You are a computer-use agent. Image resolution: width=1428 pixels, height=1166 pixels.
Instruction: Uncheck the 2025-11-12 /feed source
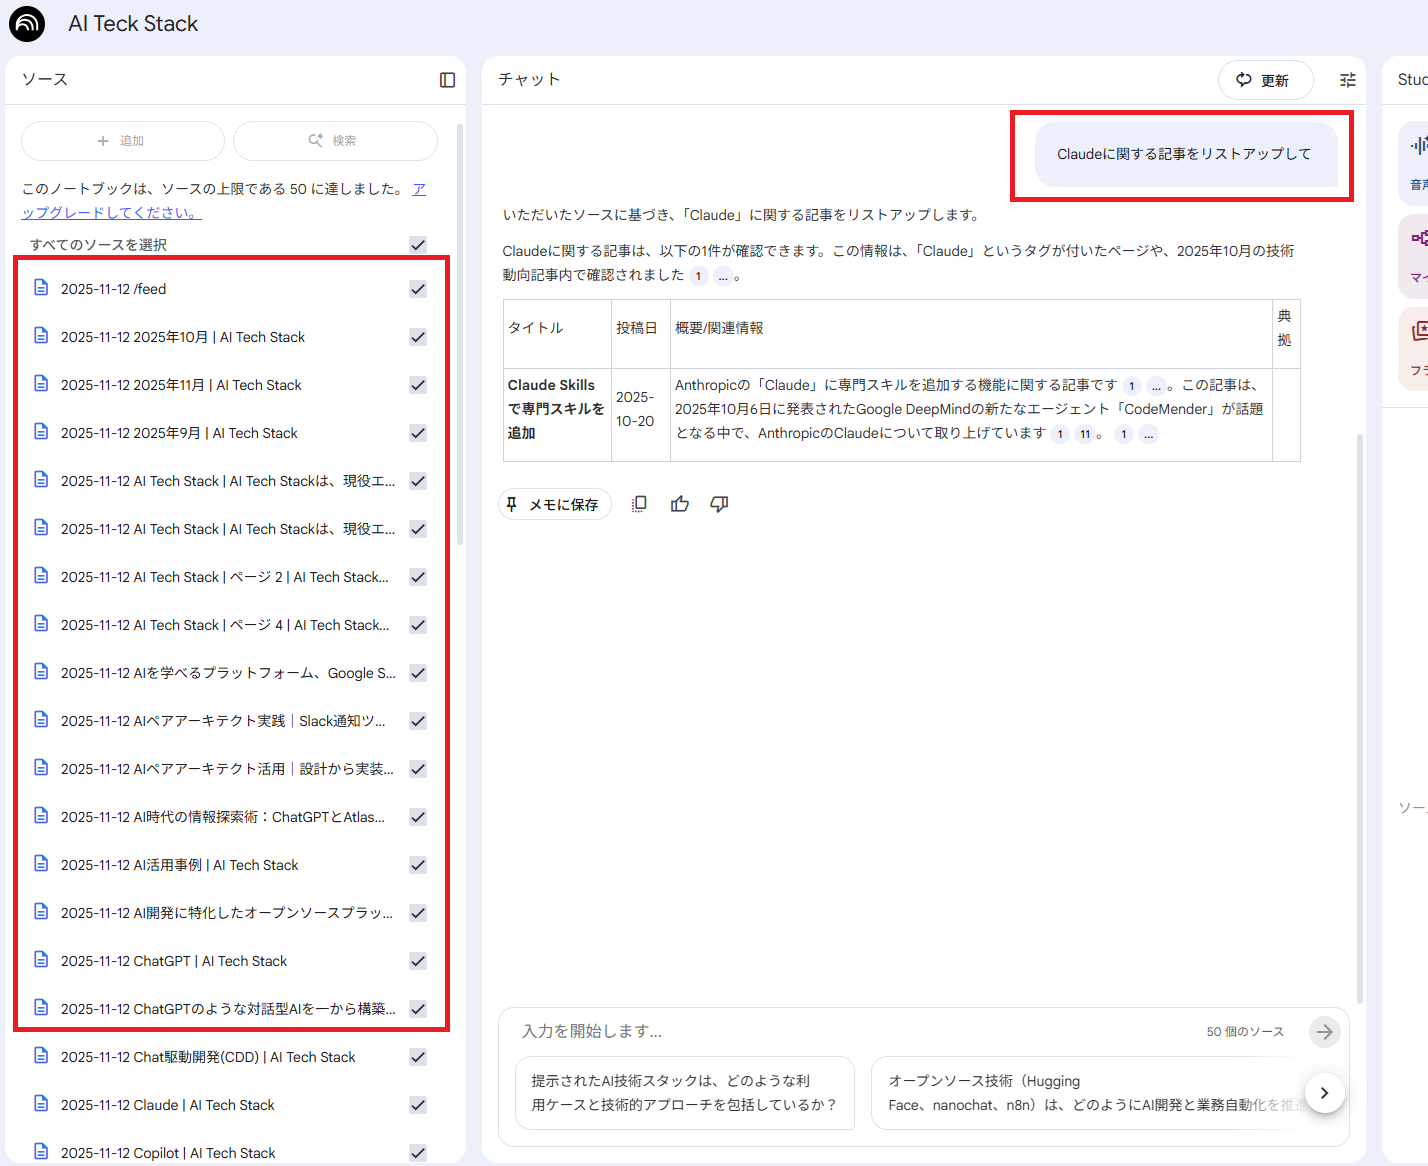[418, 289]
